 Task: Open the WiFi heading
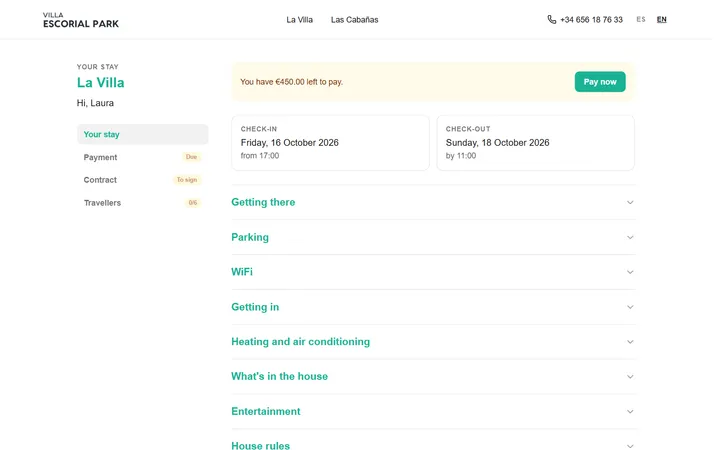click(x=242, y=272)
